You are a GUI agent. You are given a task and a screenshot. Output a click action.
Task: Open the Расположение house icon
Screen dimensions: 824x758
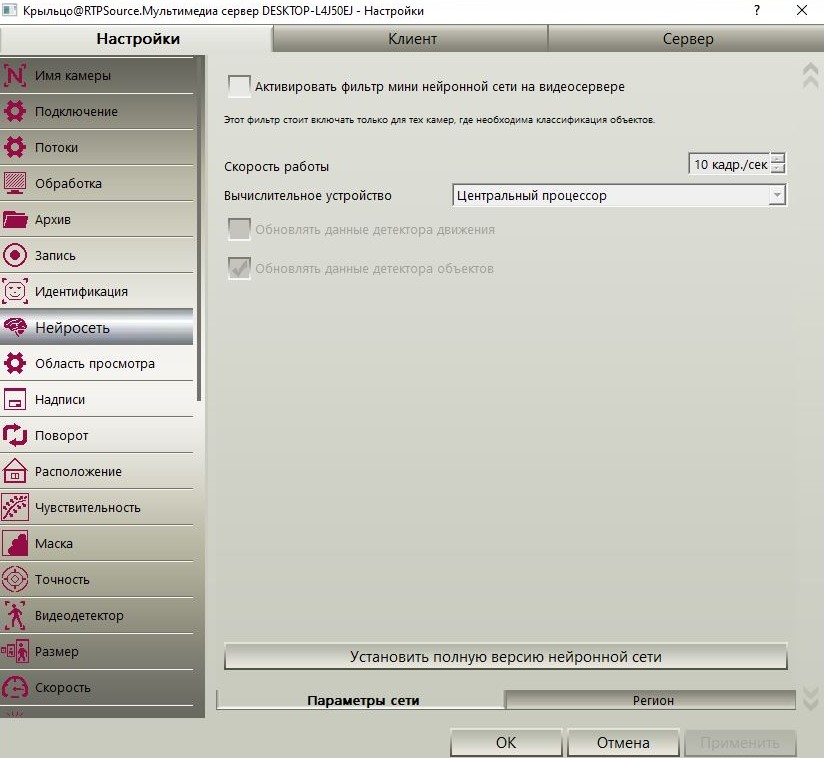(15, 471)
